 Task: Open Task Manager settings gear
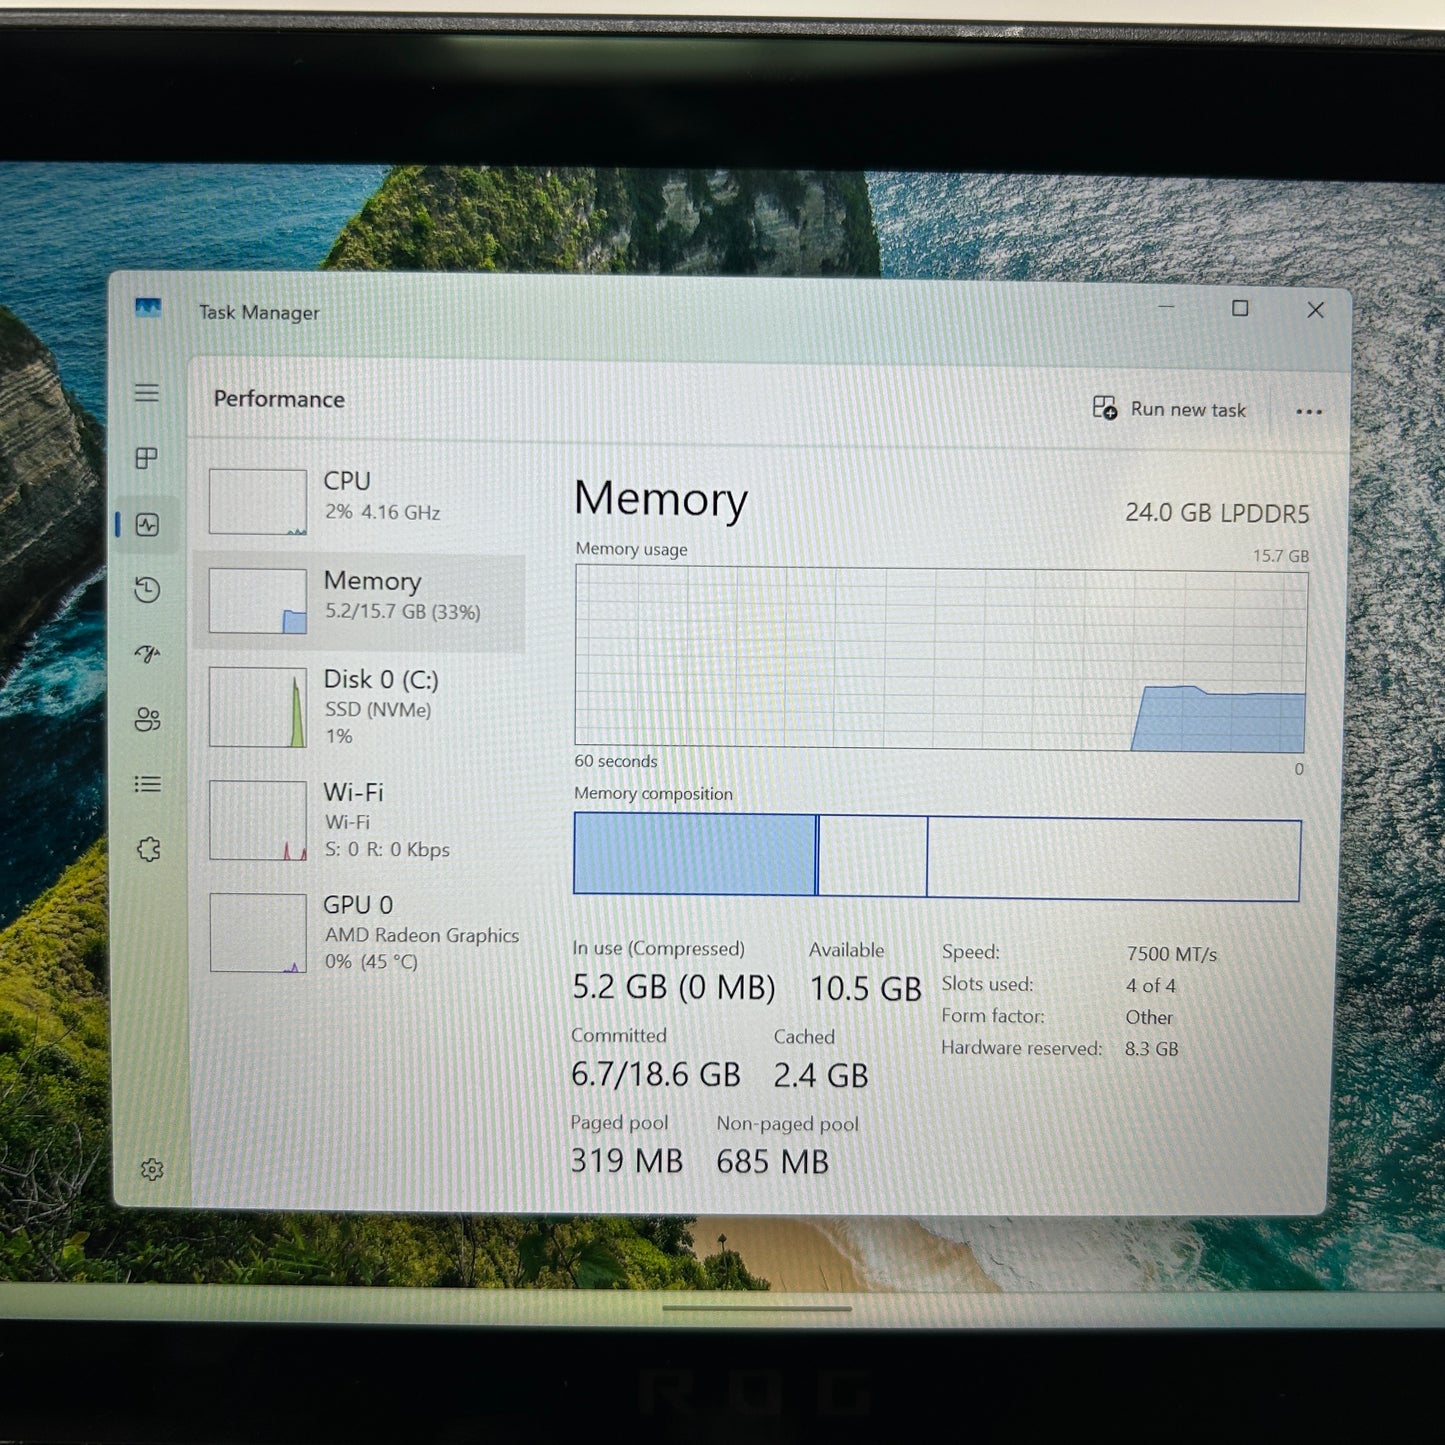pos(152,1169)
